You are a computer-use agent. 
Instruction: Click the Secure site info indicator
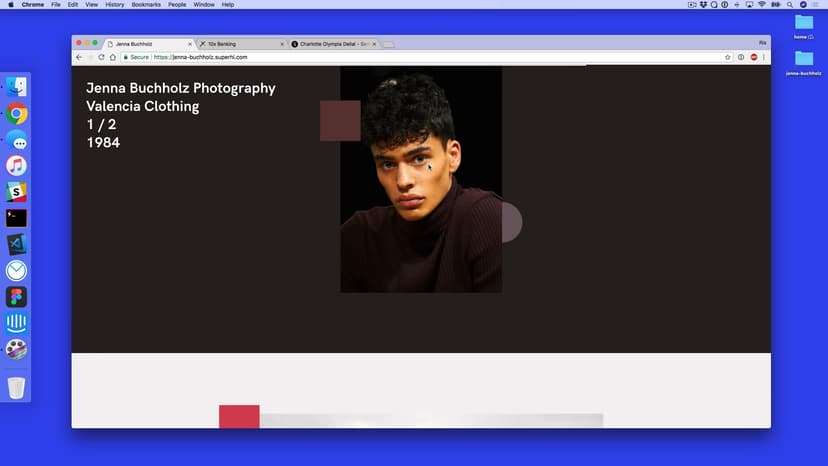point(136,57)
